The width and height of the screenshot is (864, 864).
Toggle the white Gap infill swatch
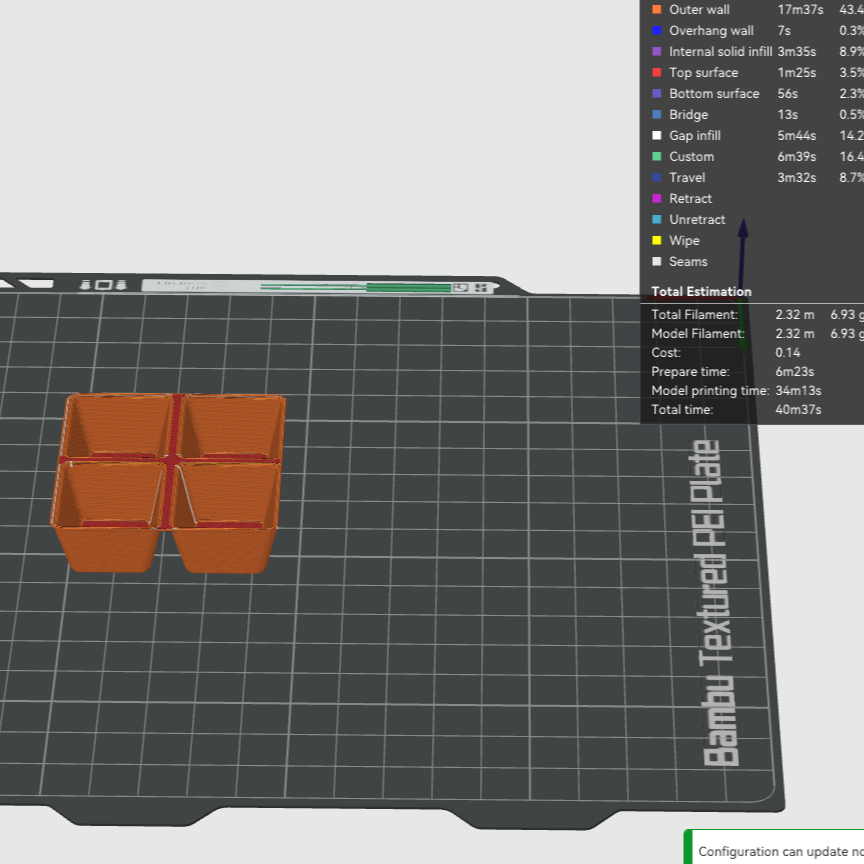coord(656,135)
